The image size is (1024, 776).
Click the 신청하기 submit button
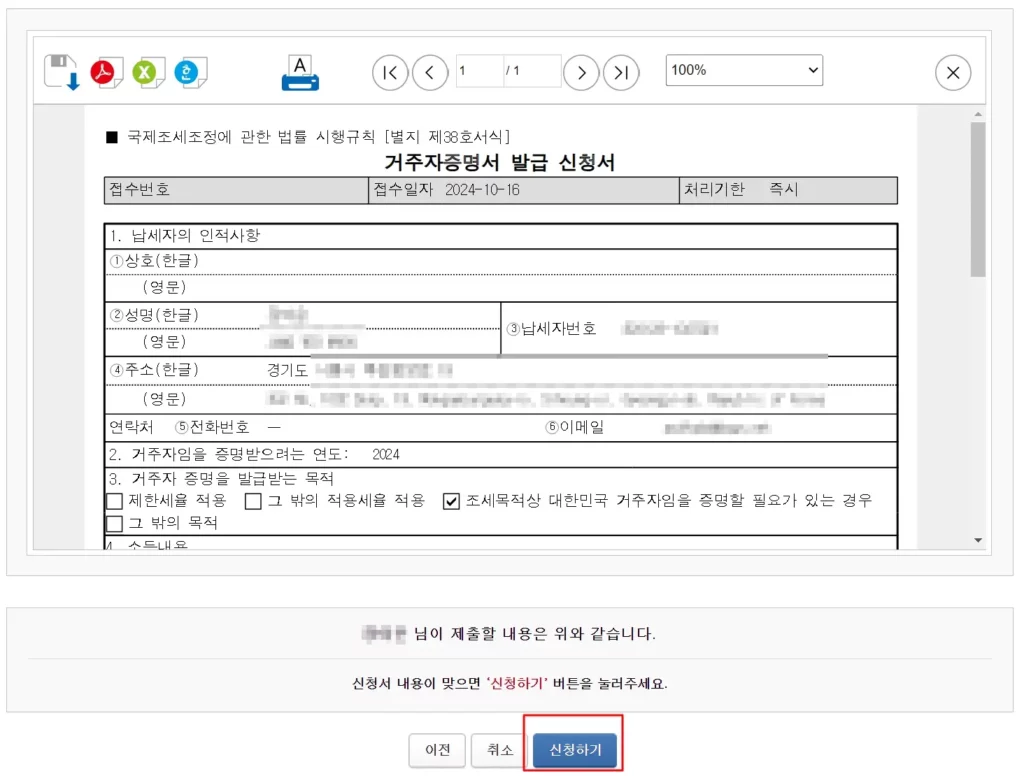coord(575,750)
